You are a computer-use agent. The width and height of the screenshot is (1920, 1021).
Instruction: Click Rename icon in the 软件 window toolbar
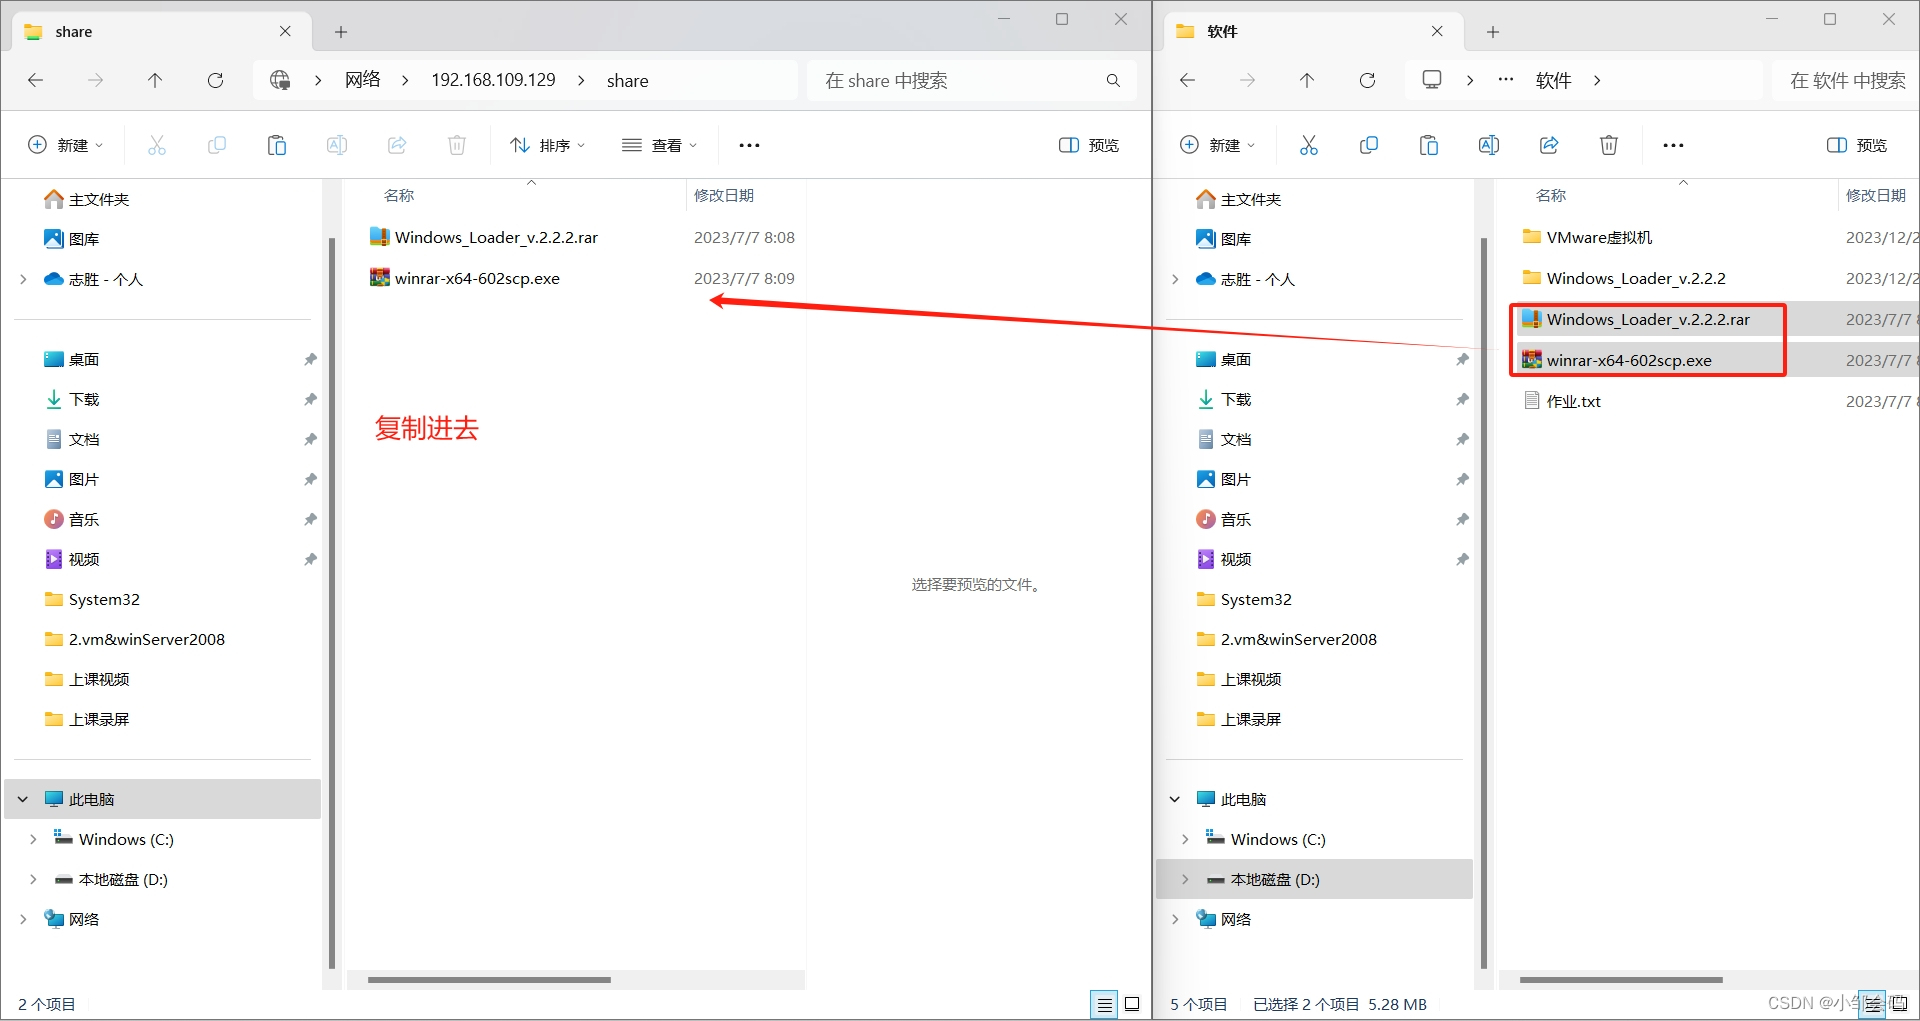(1488, 145)
